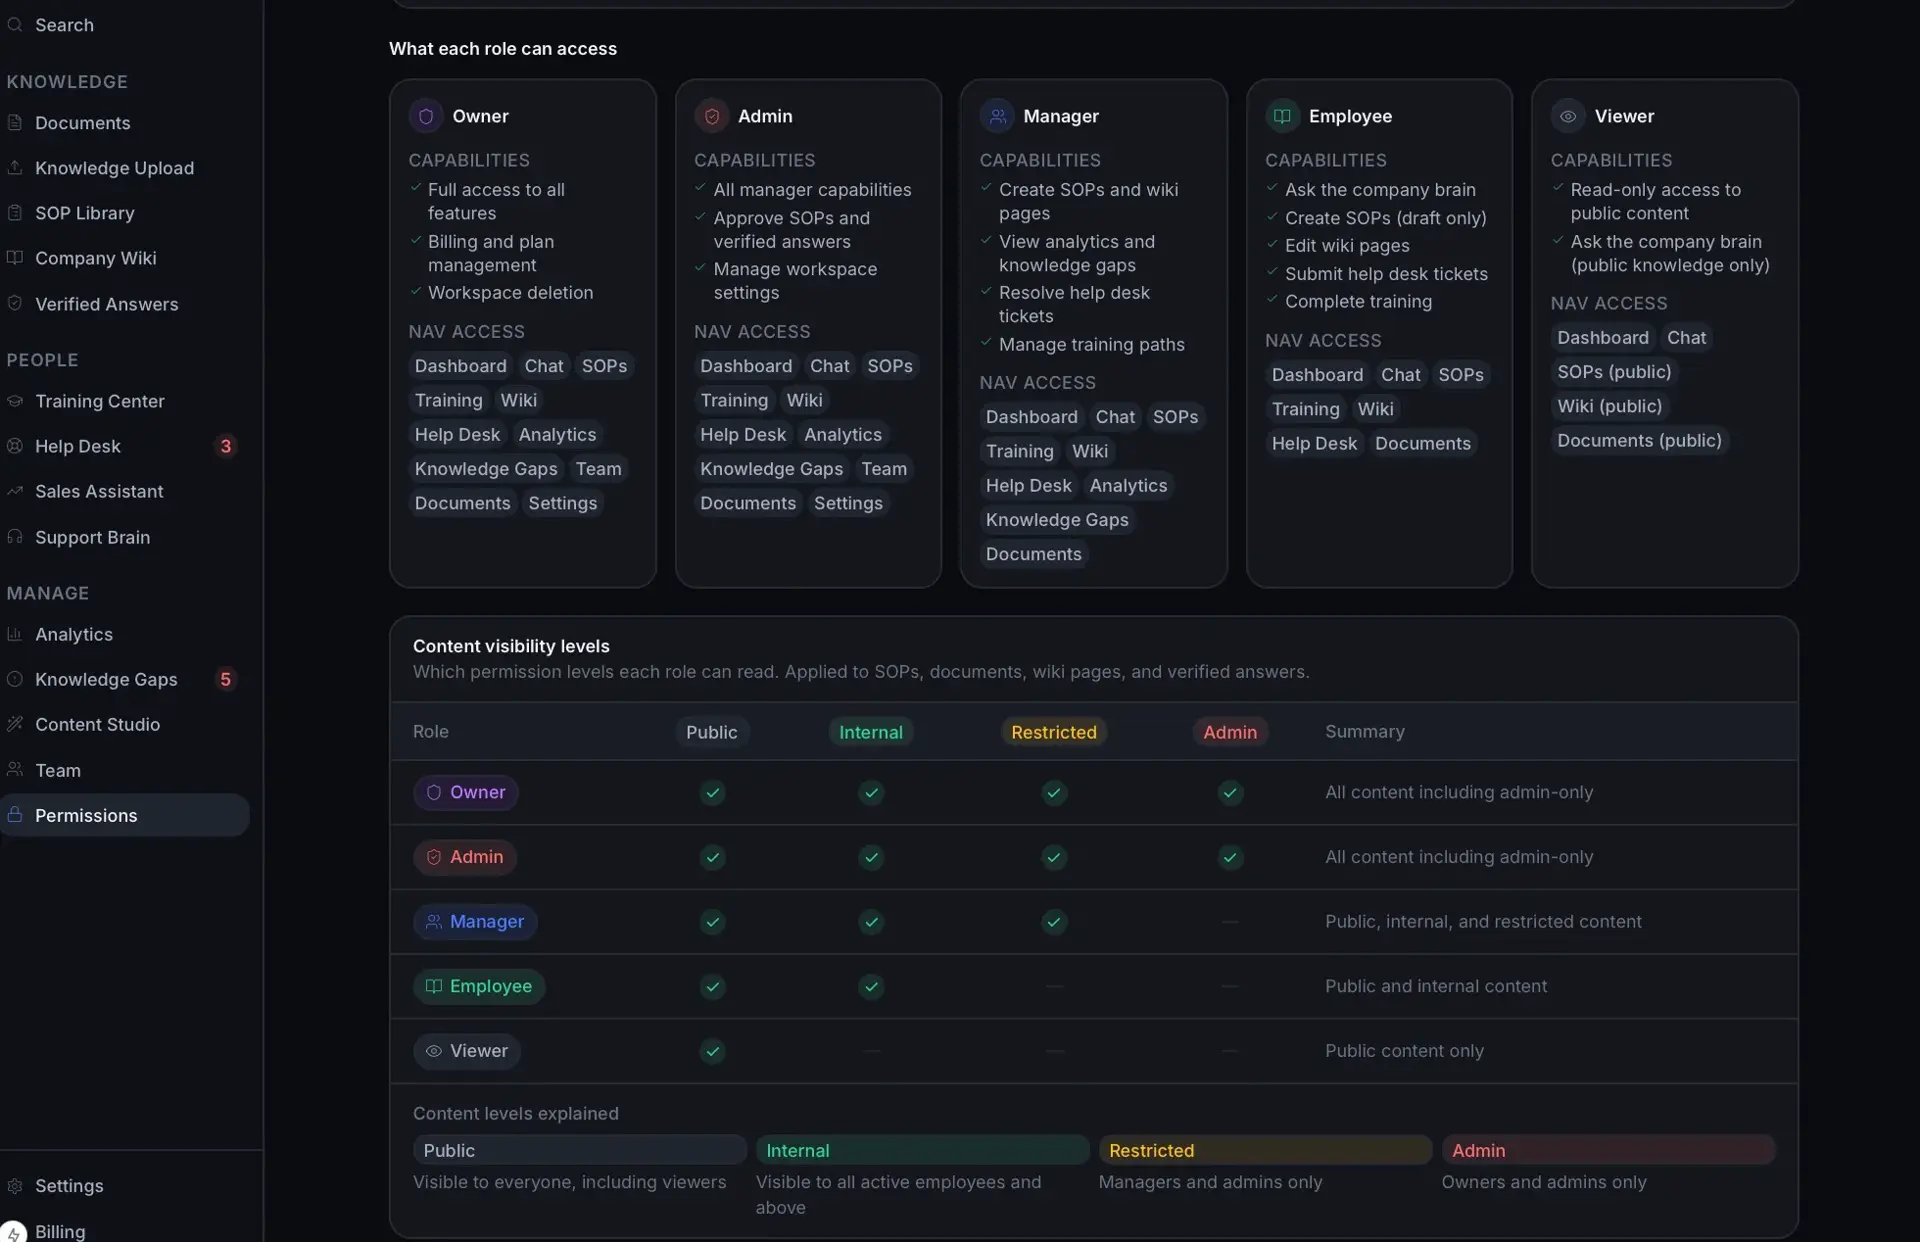Click the Team people icon in sidebar
The height and width of the screenshot is (1242, 1920).
(15, 769)
